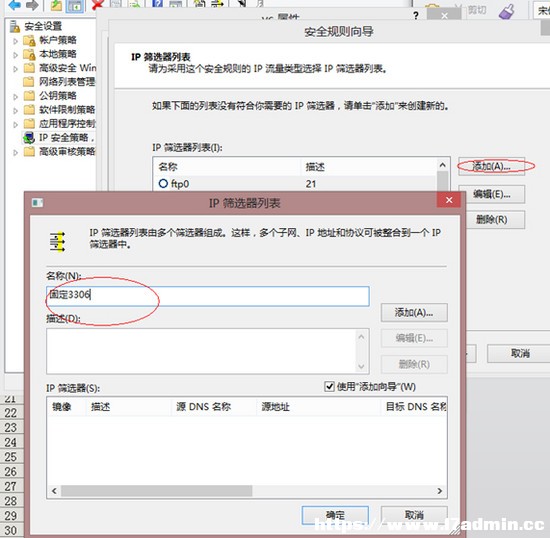
Task: Click the back arrow toolbar icon
Action: point(15,5)
